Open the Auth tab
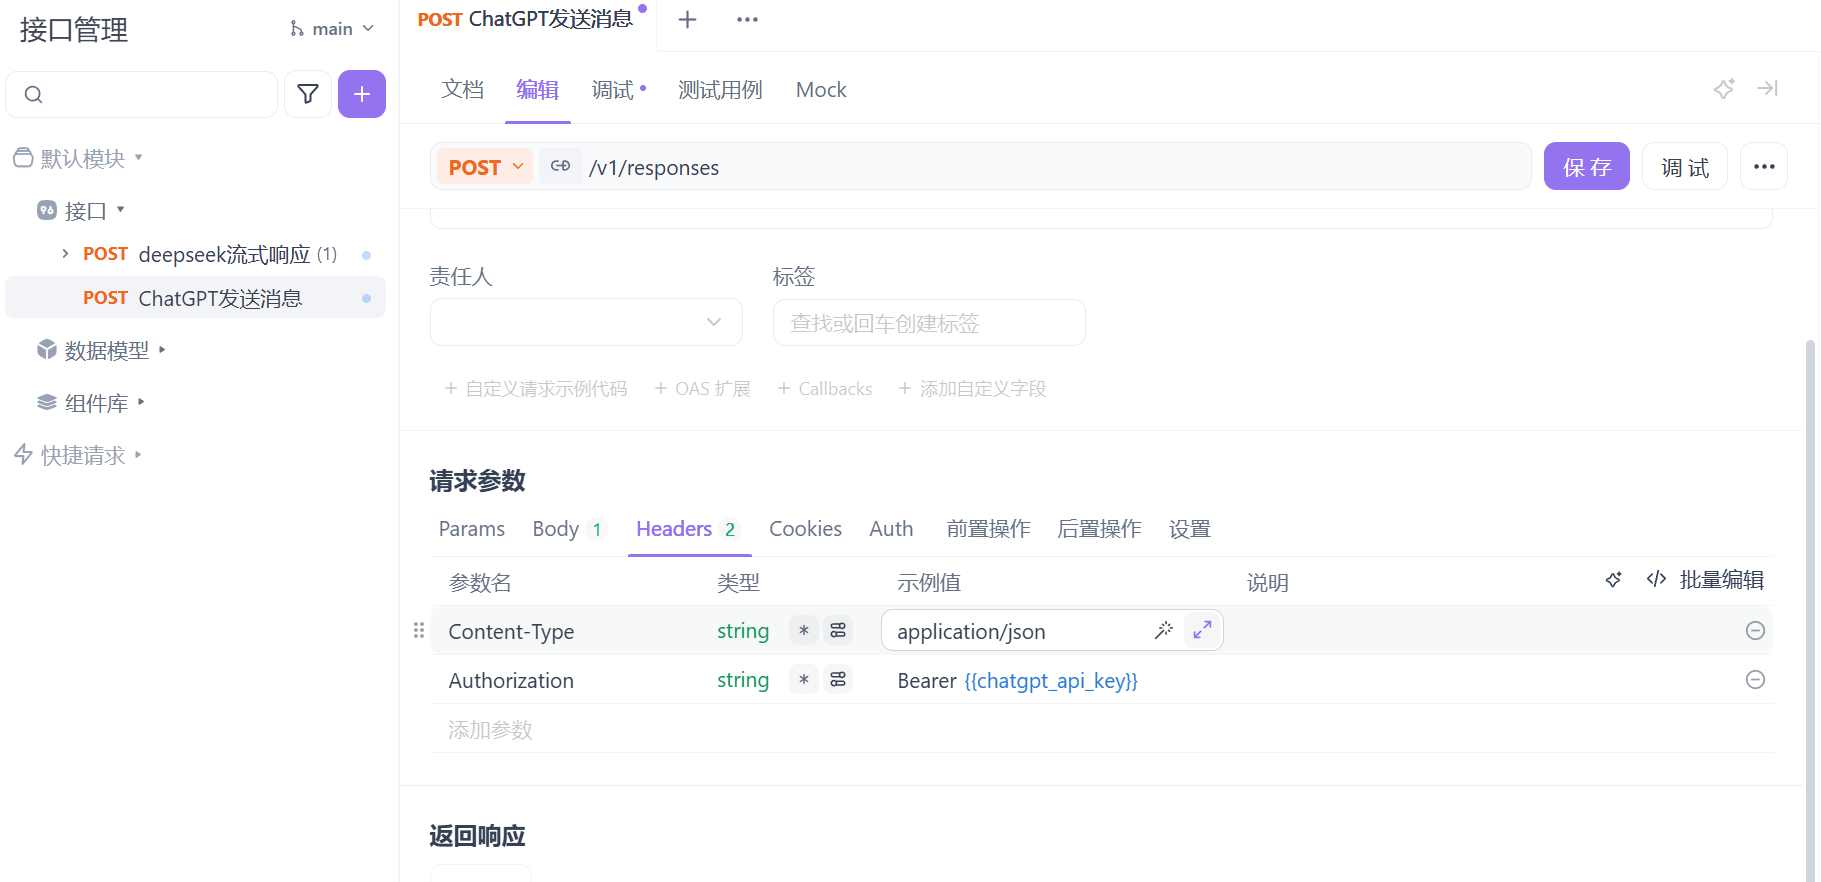The width and height of the screenshot is (1821, 882). coord(891,529)
